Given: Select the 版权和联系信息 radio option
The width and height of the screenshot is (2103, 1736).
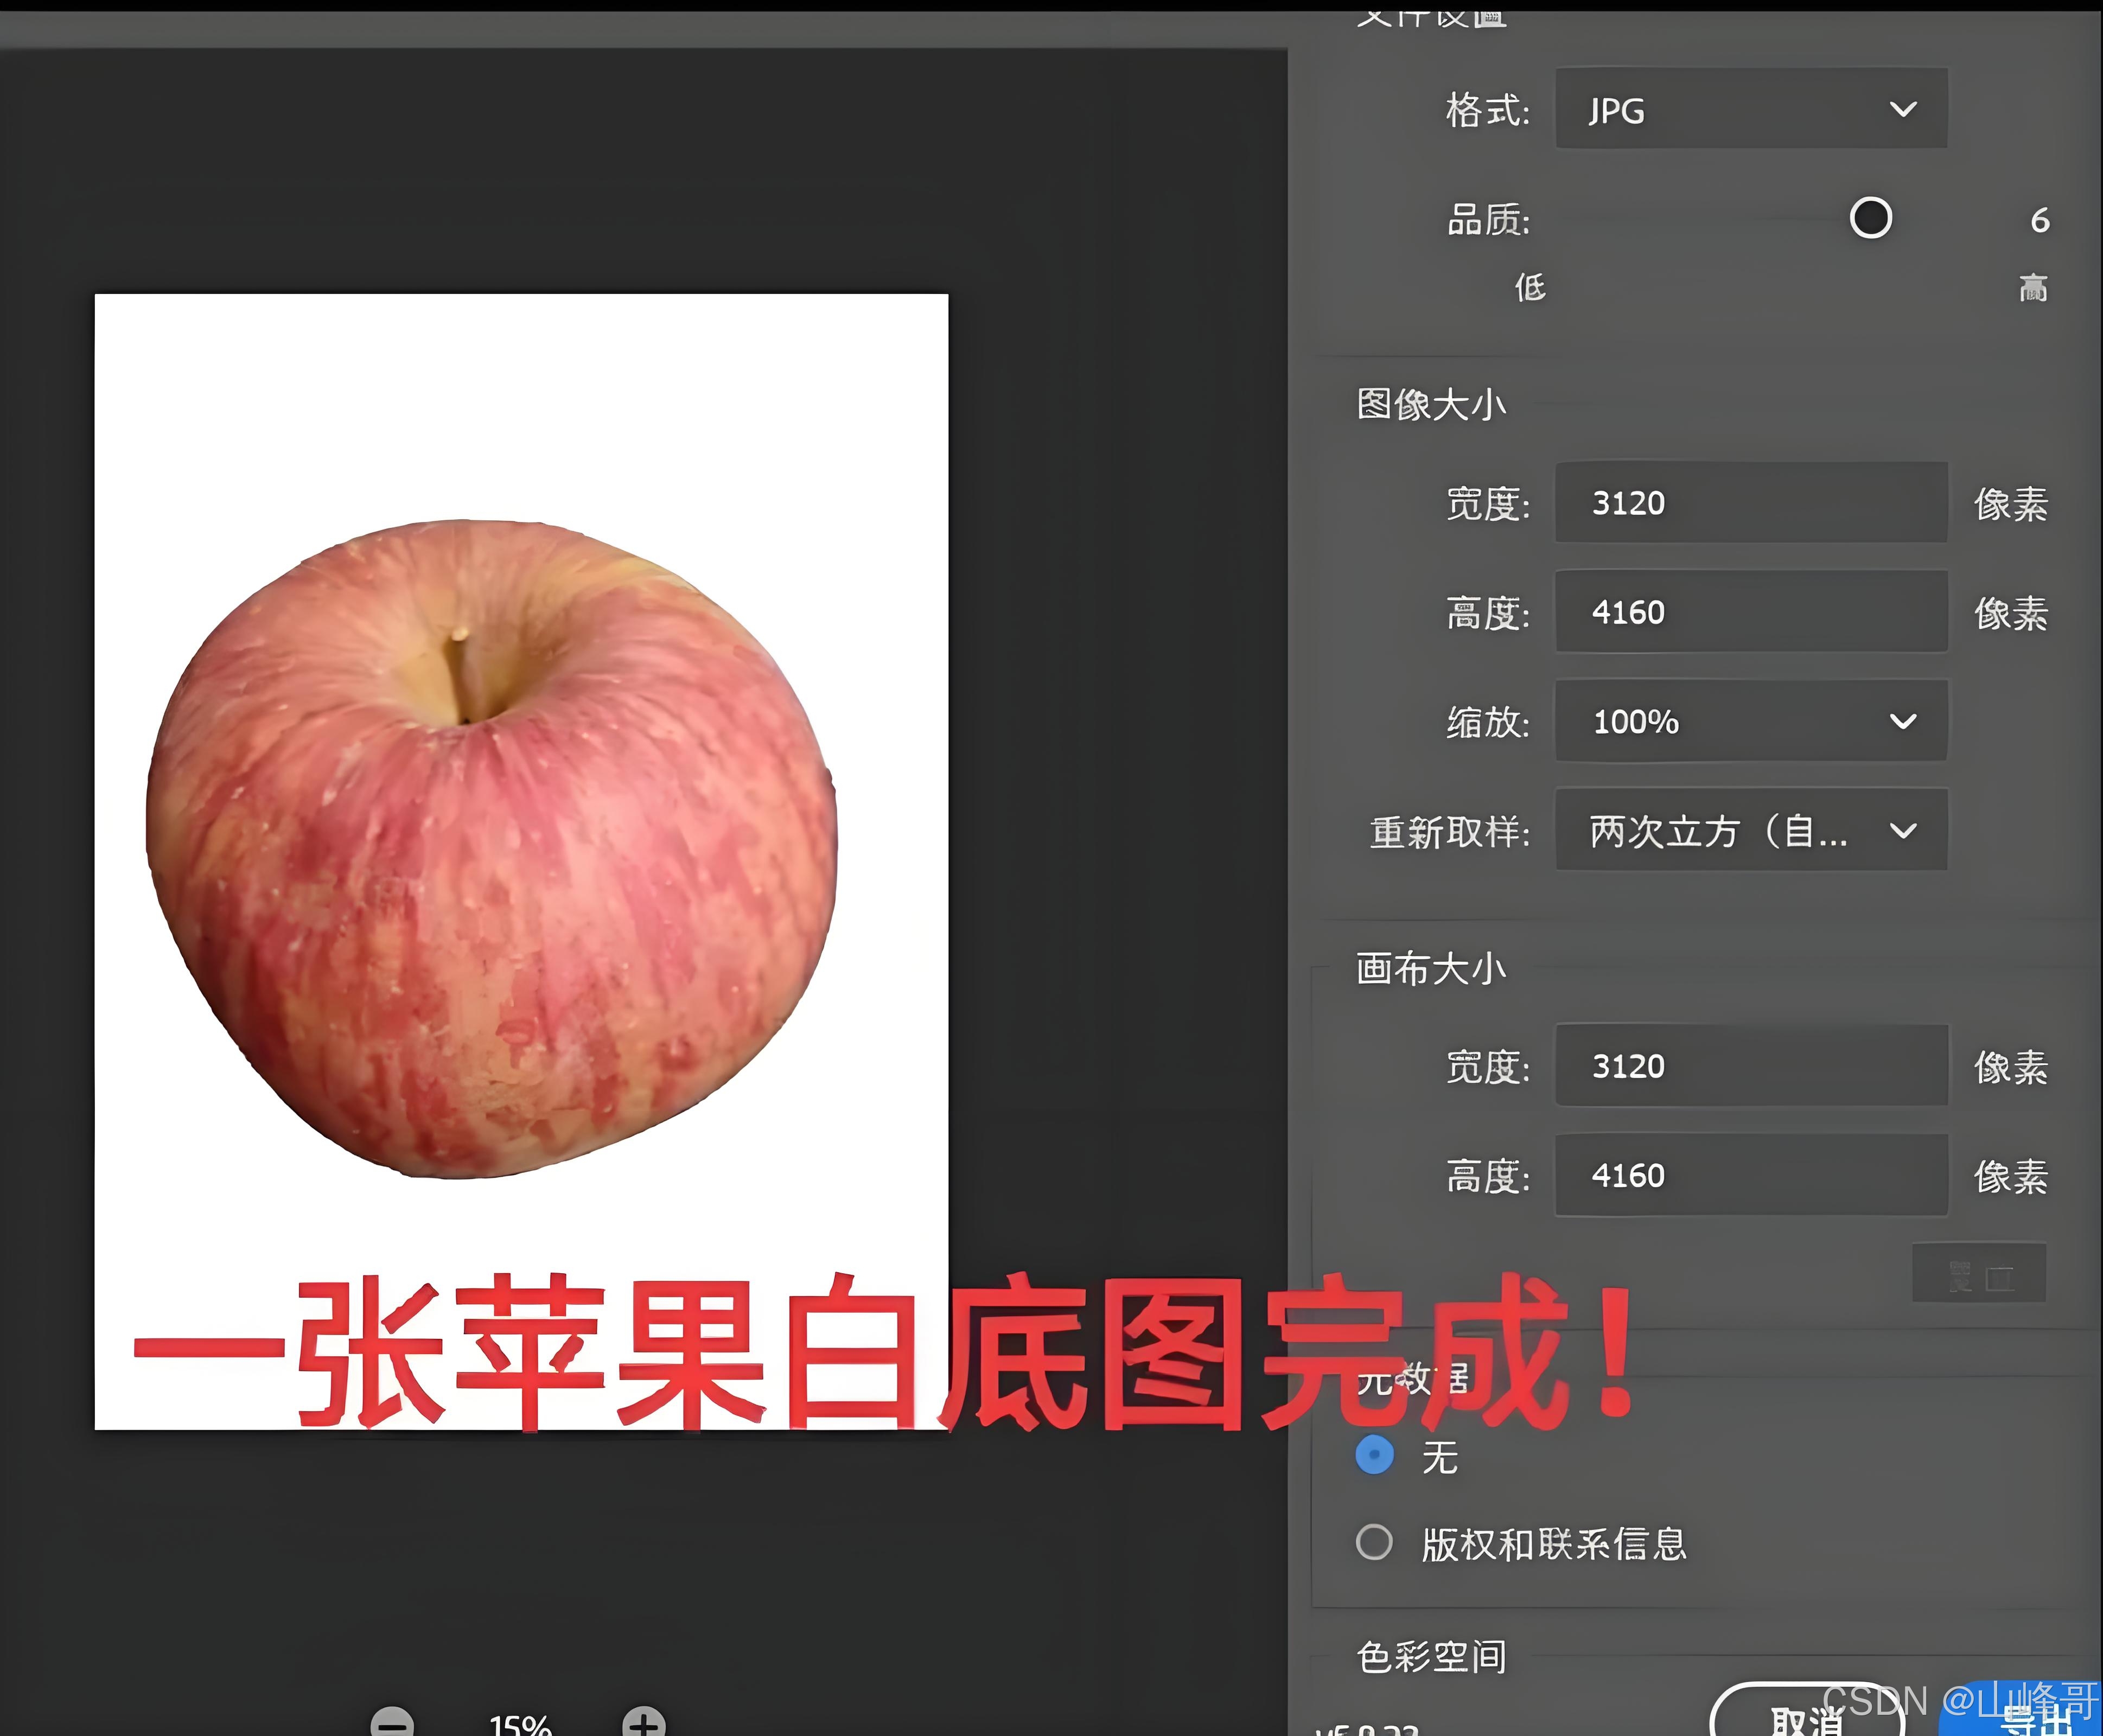Looking at the screenshot, I should click(1374, 1542).
